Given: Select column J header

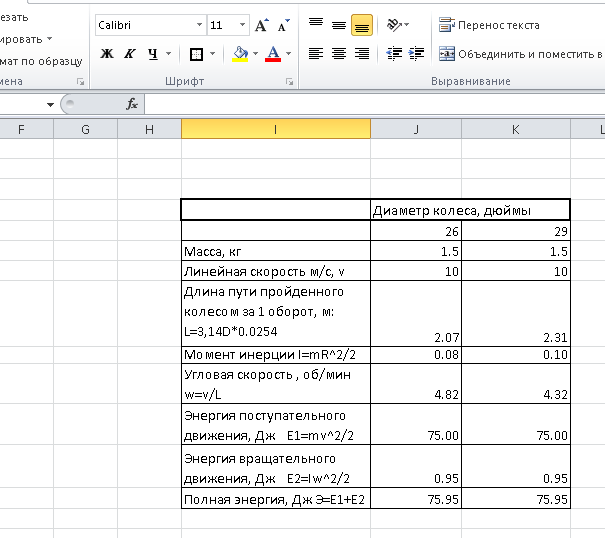Looking at the screenshot, I should [x=416, y=129].
